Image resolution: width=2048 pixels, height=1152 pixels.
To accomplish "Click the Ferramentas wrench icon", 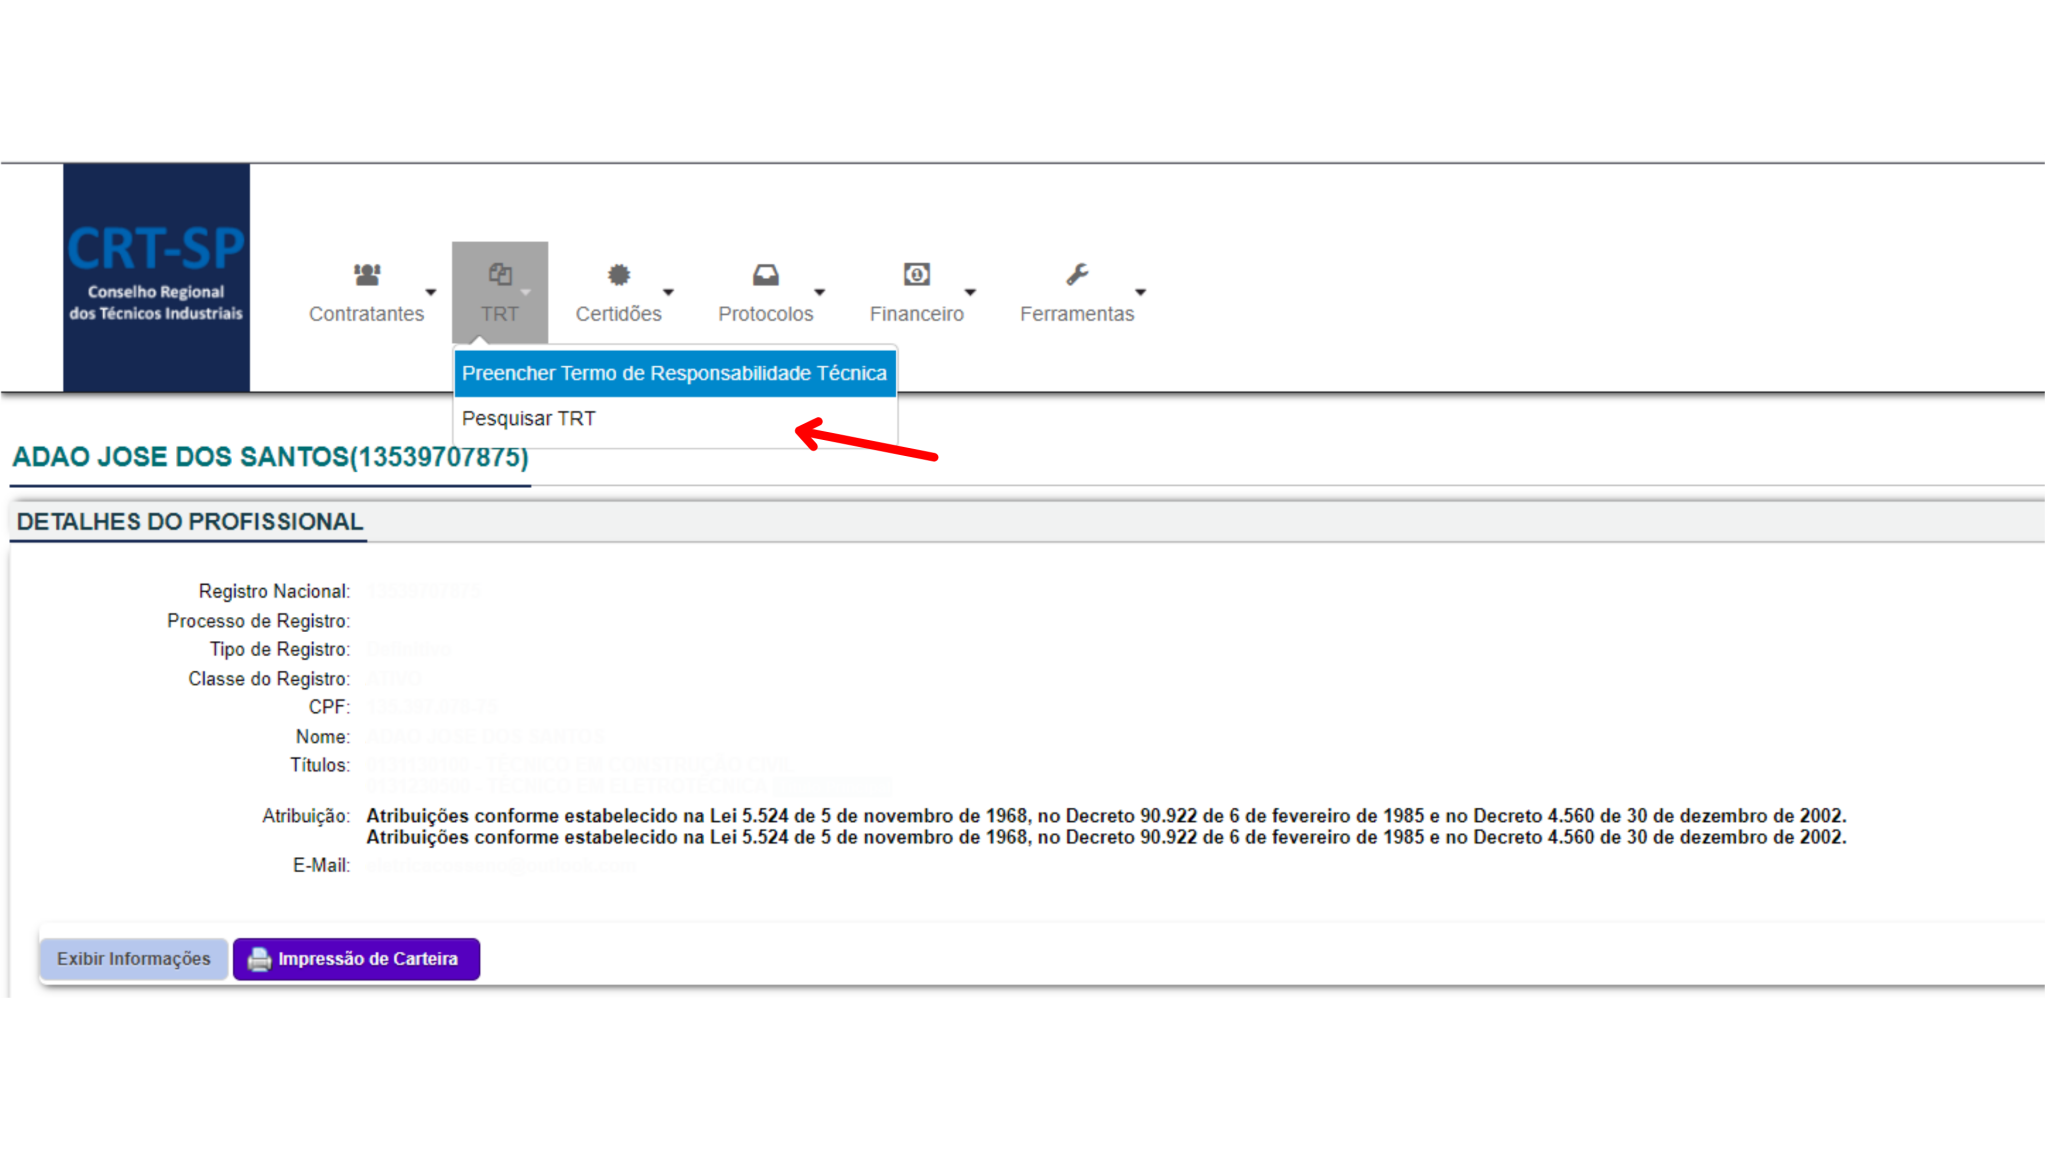I will pos(1077,274).
